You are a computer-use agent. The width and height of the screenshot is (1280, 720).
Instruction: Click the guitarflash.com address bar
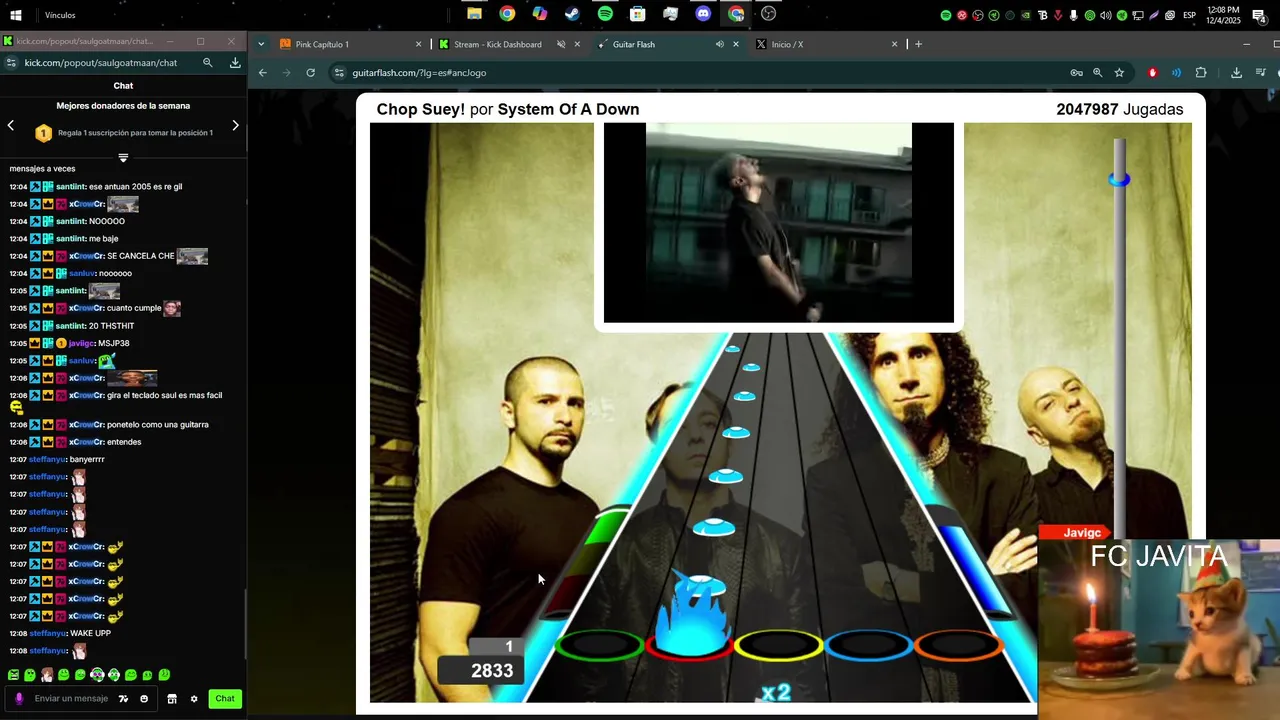click(x=700, y=73)
